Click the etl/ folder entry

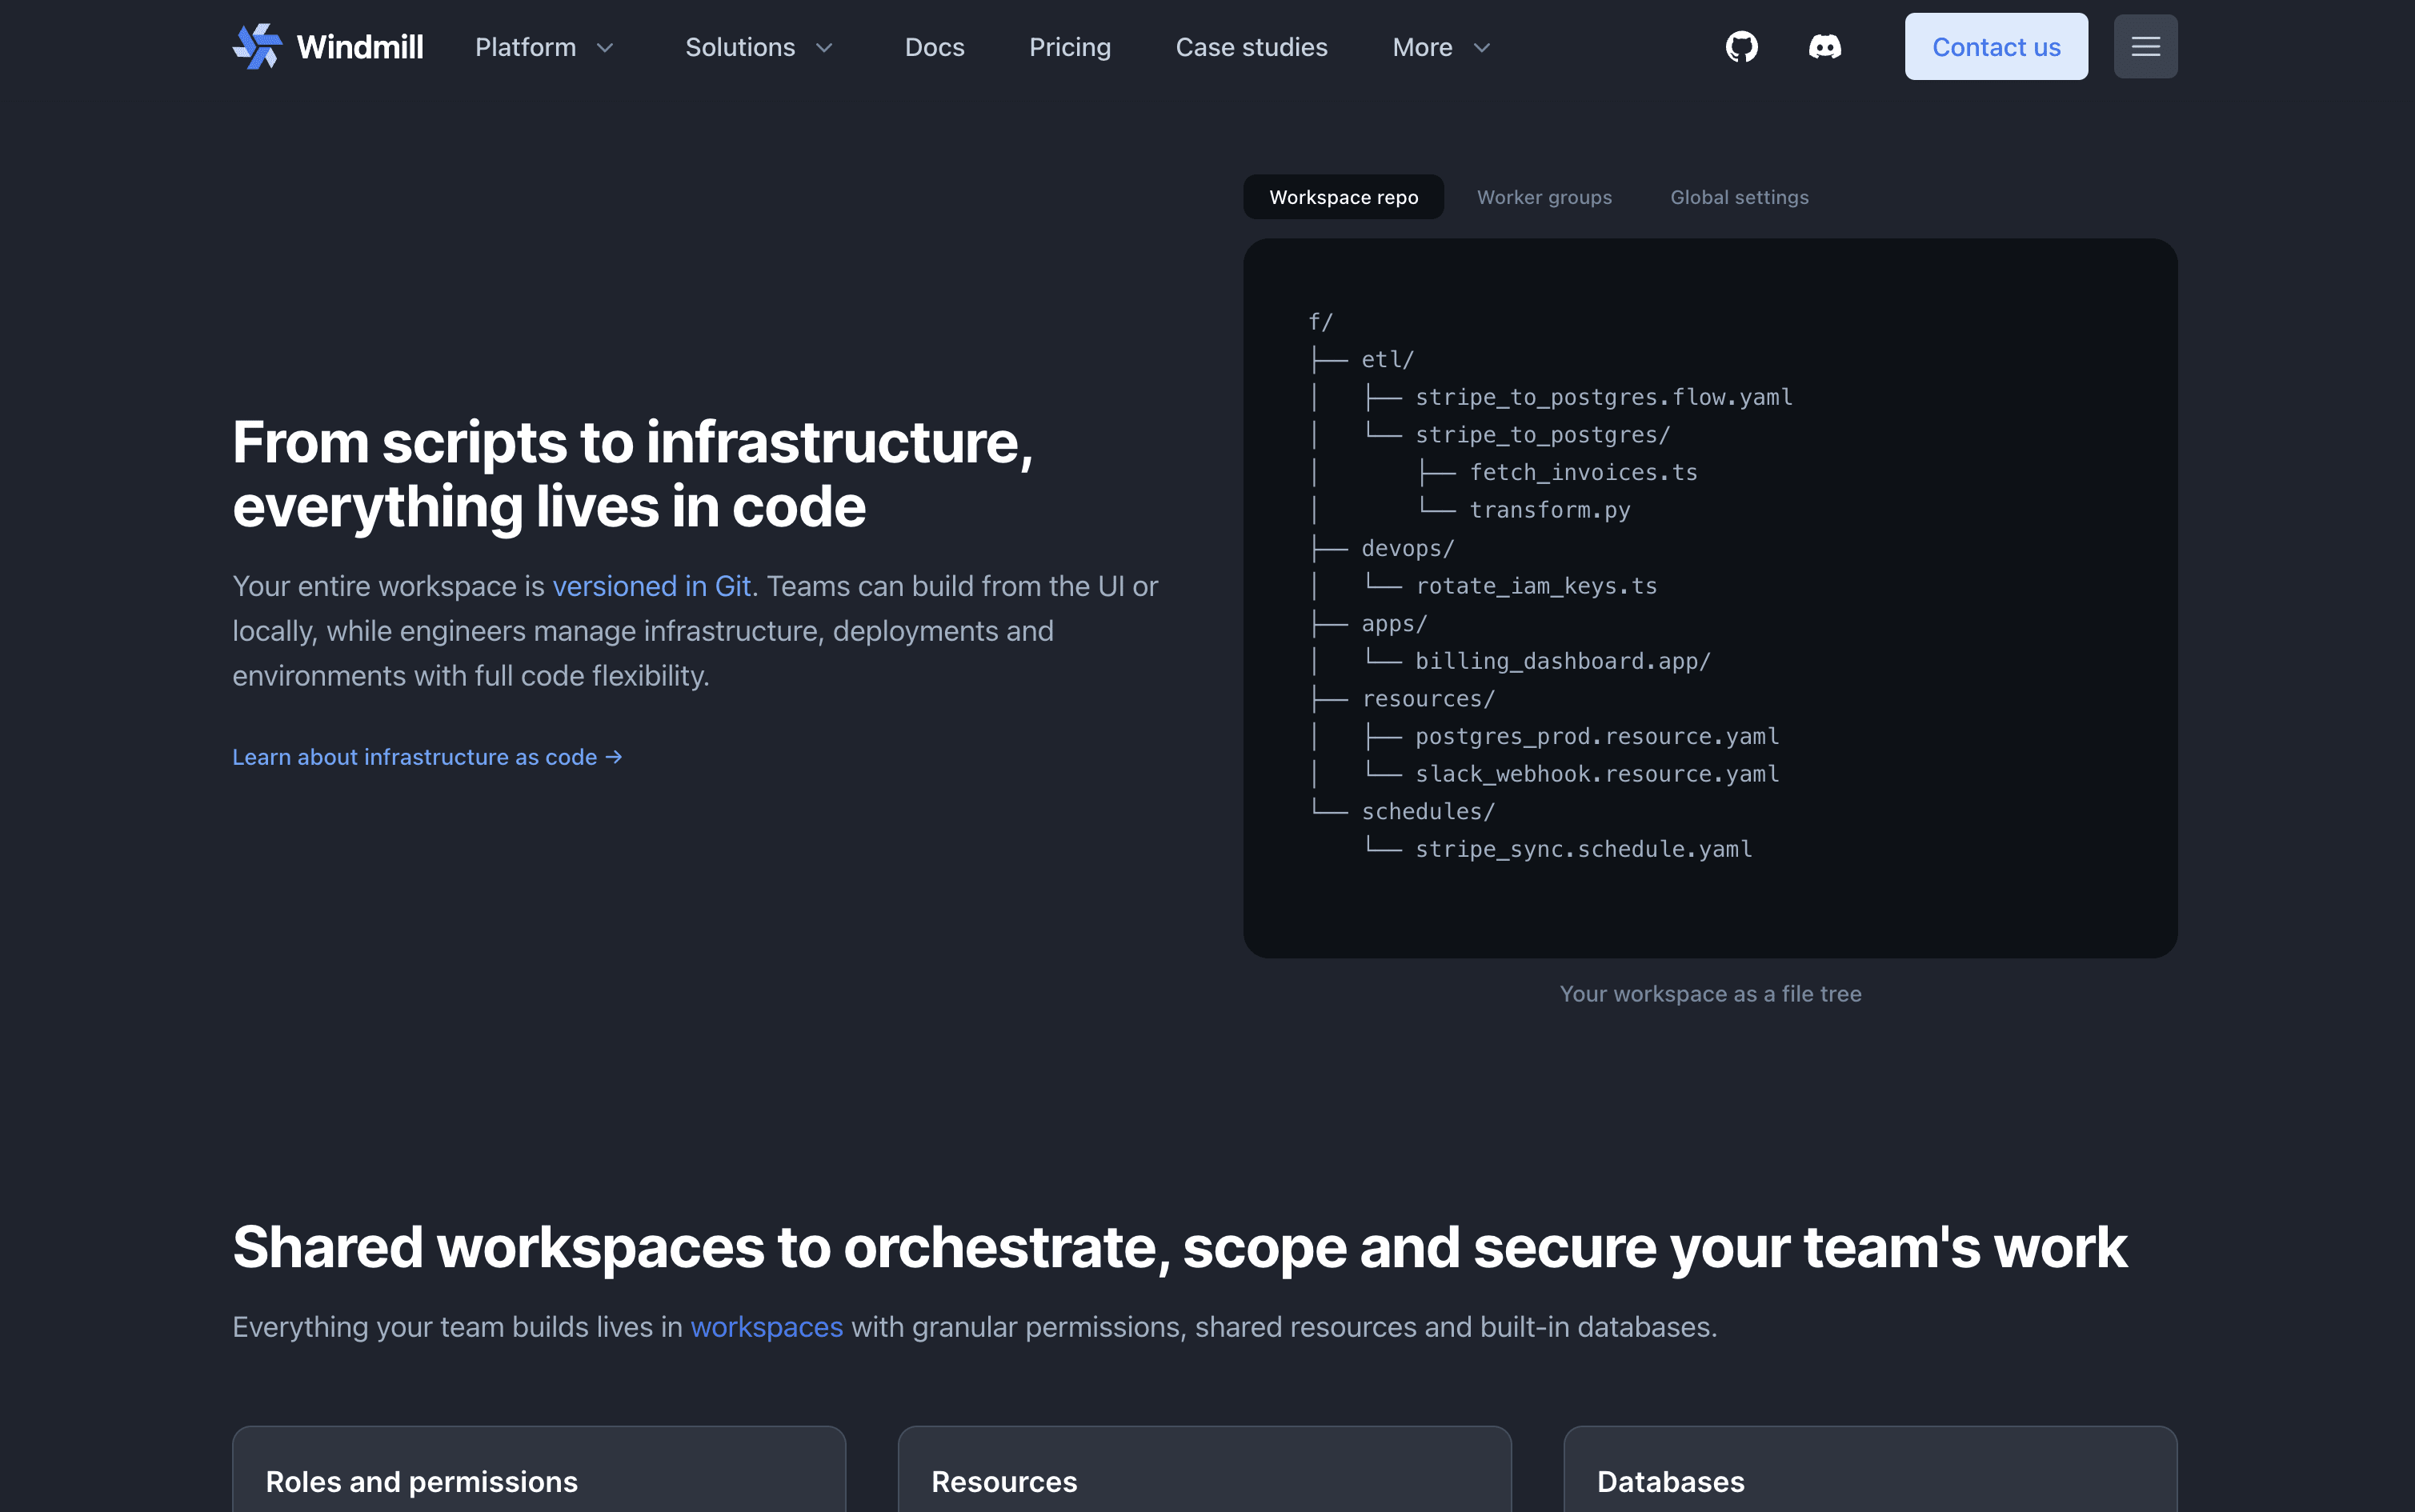1387,359
